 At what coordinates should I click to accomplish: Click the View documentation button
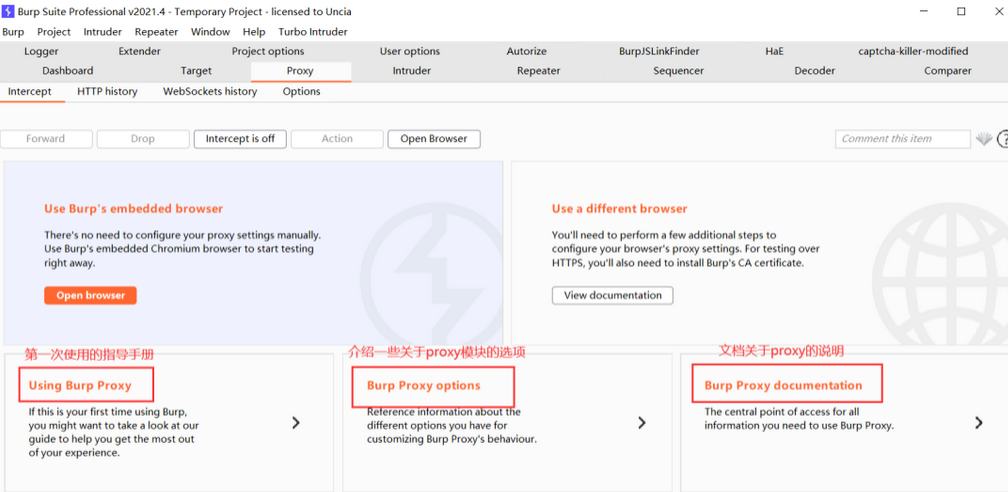(613, 295)
